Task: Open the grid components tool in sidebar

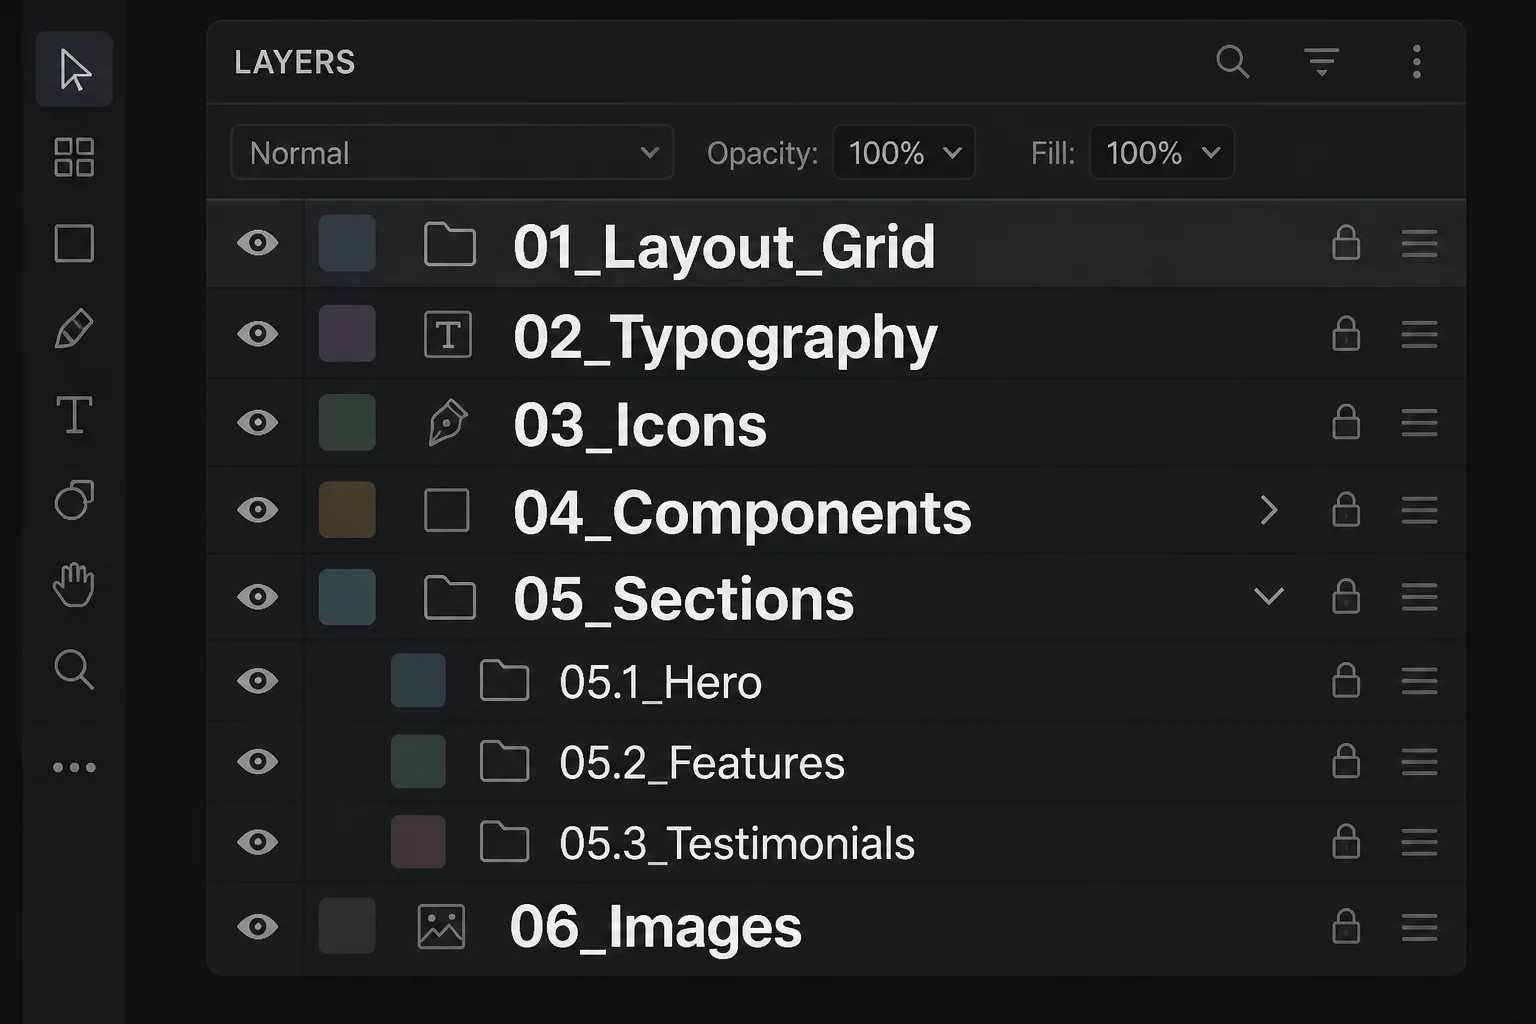Action: pyautogui.click(x=74, y=157)
